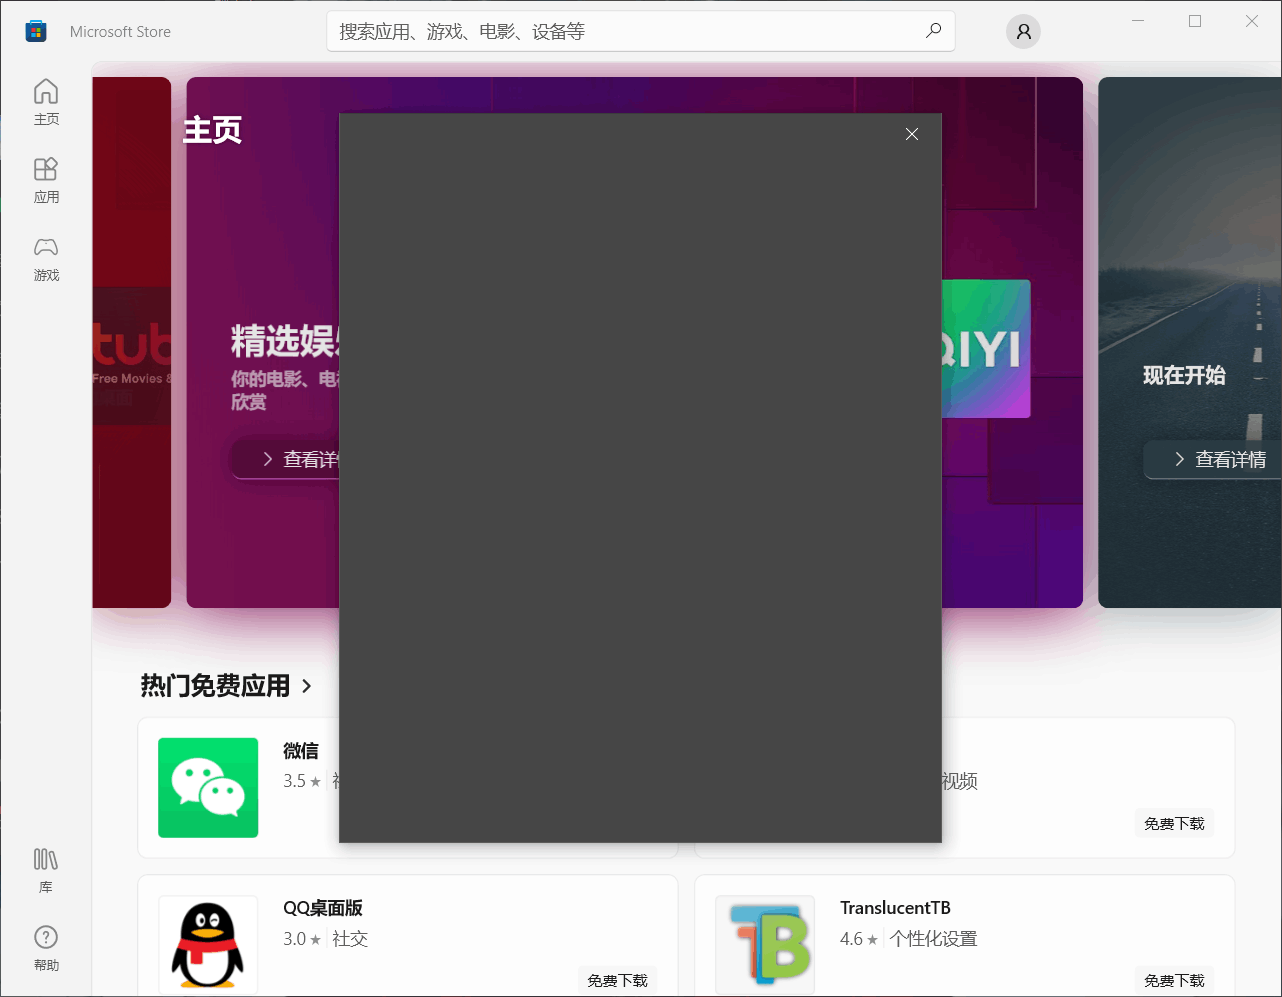
Task: Open the user account profile icon
Action: pos(1023,31)
